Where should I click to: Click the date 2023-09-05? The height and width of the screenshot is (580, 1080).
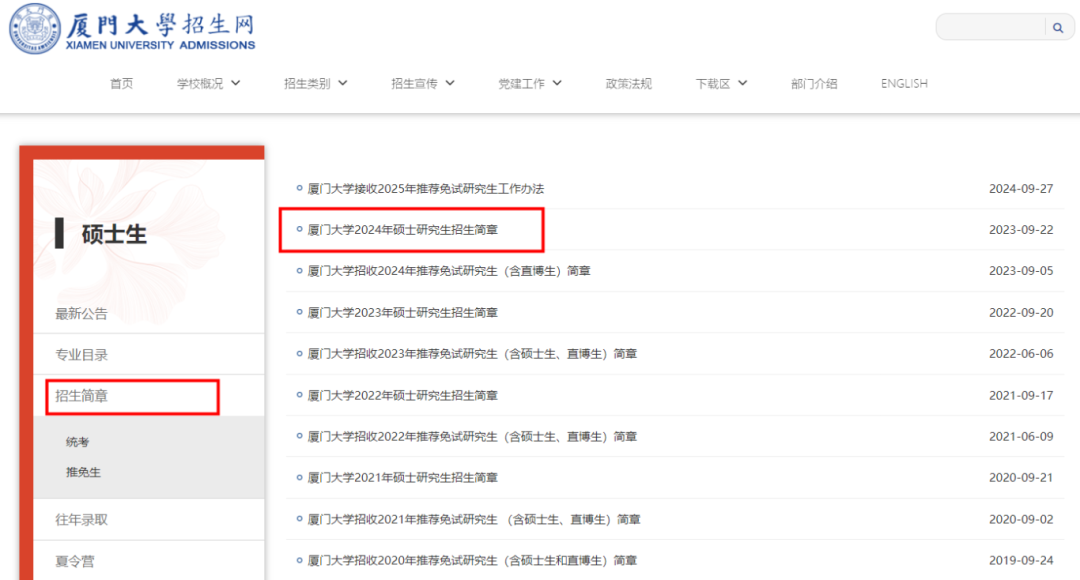pyautogui.click(x=1021, y=271)
